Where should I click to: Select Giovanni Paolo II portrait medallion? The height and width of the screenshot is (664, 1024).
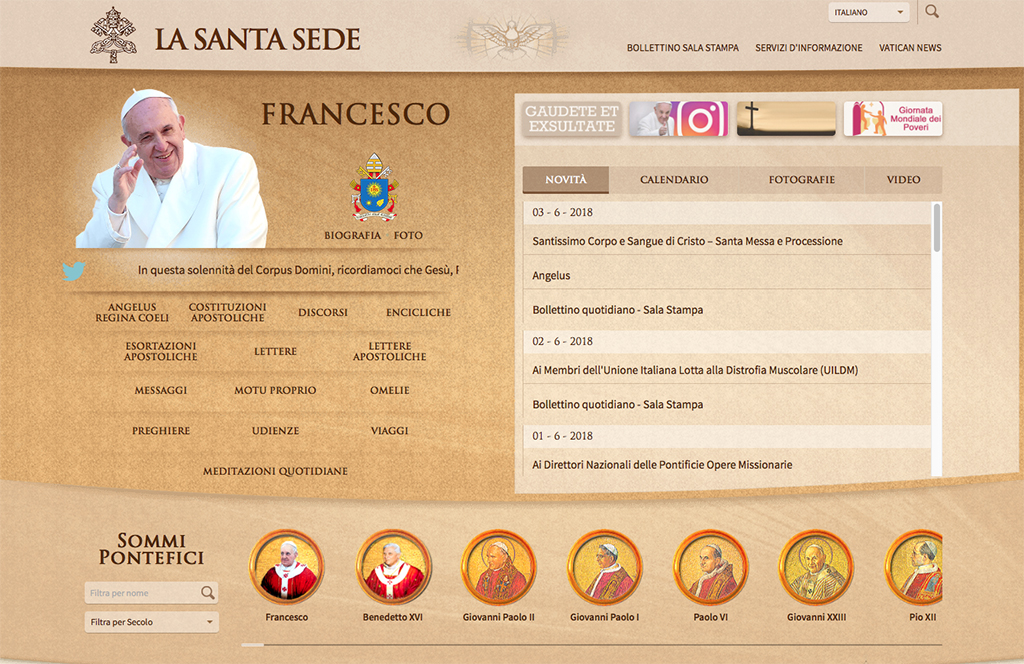(x=499, y=567)
